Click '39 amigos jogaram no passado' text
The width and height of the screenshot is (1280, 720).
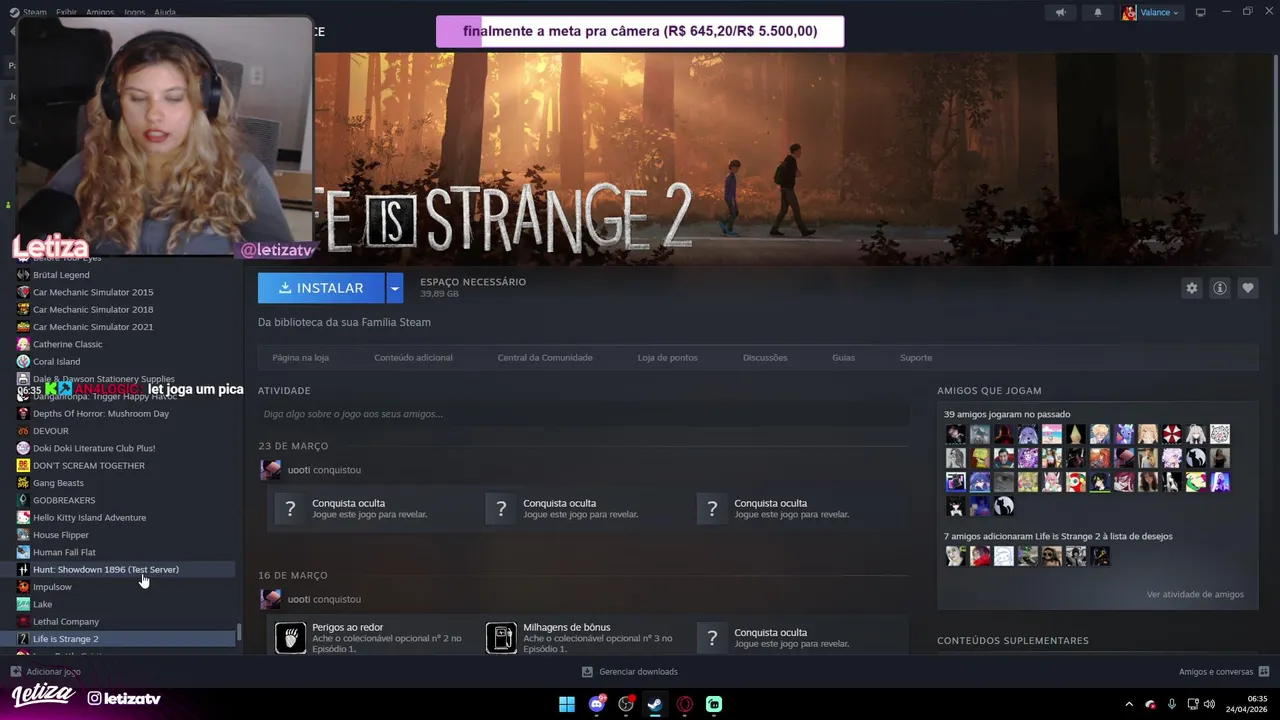point(1007,414)
